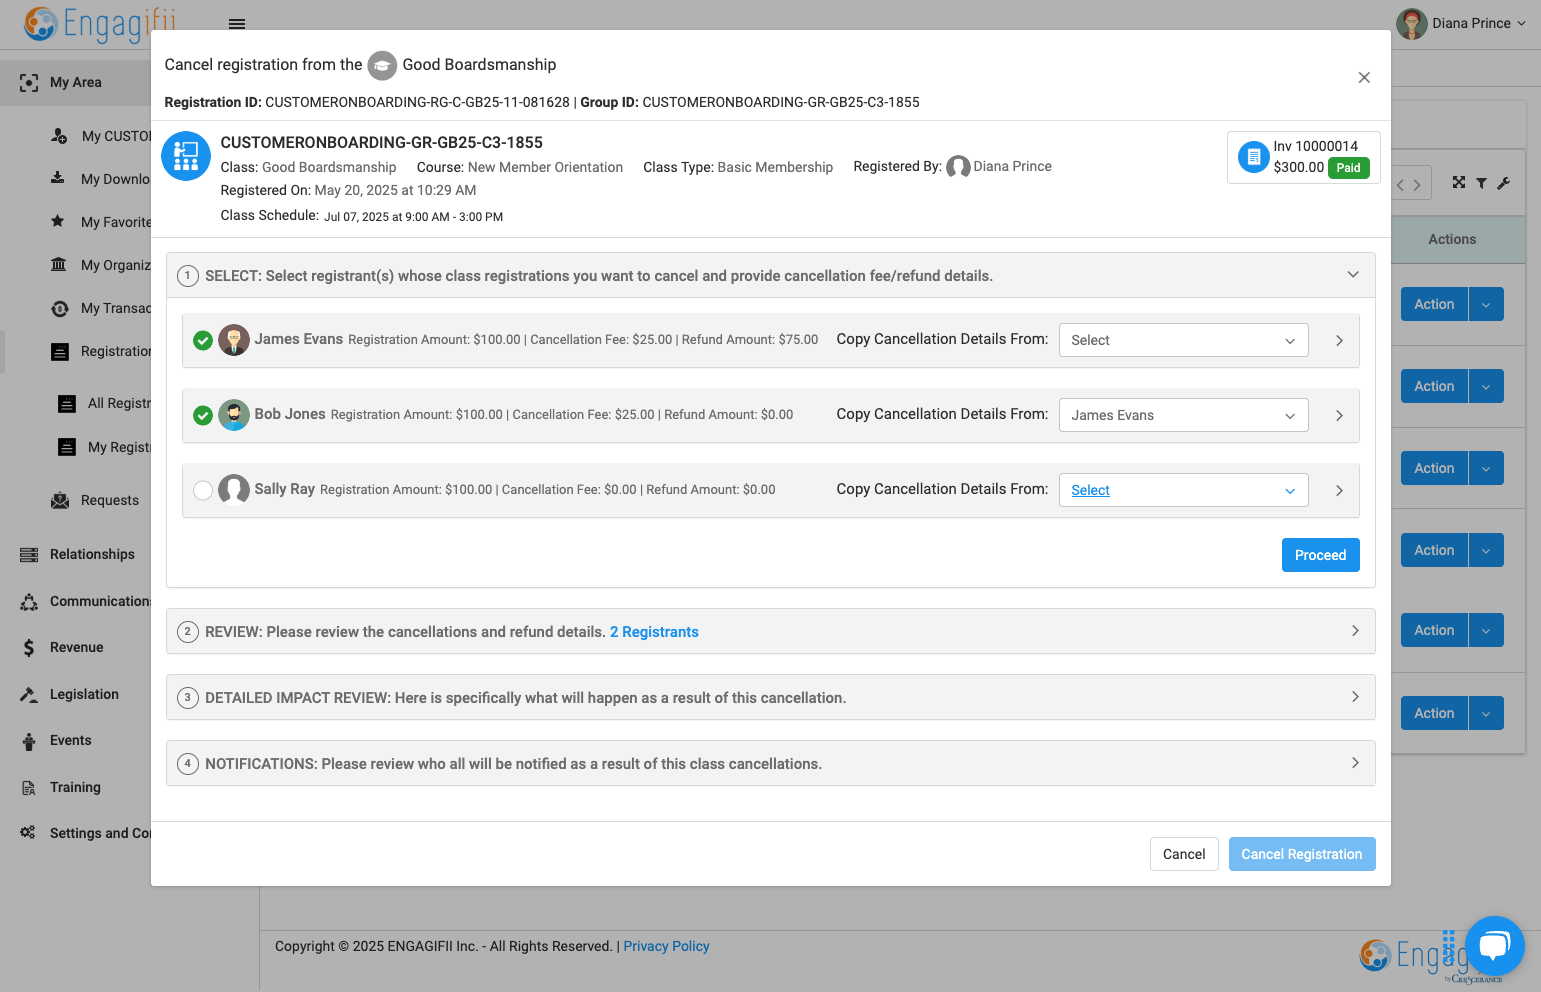Collapse the SELECT step section chevron
Image resolution: width=1541 pixels, height=992 pixels.
1353,275
